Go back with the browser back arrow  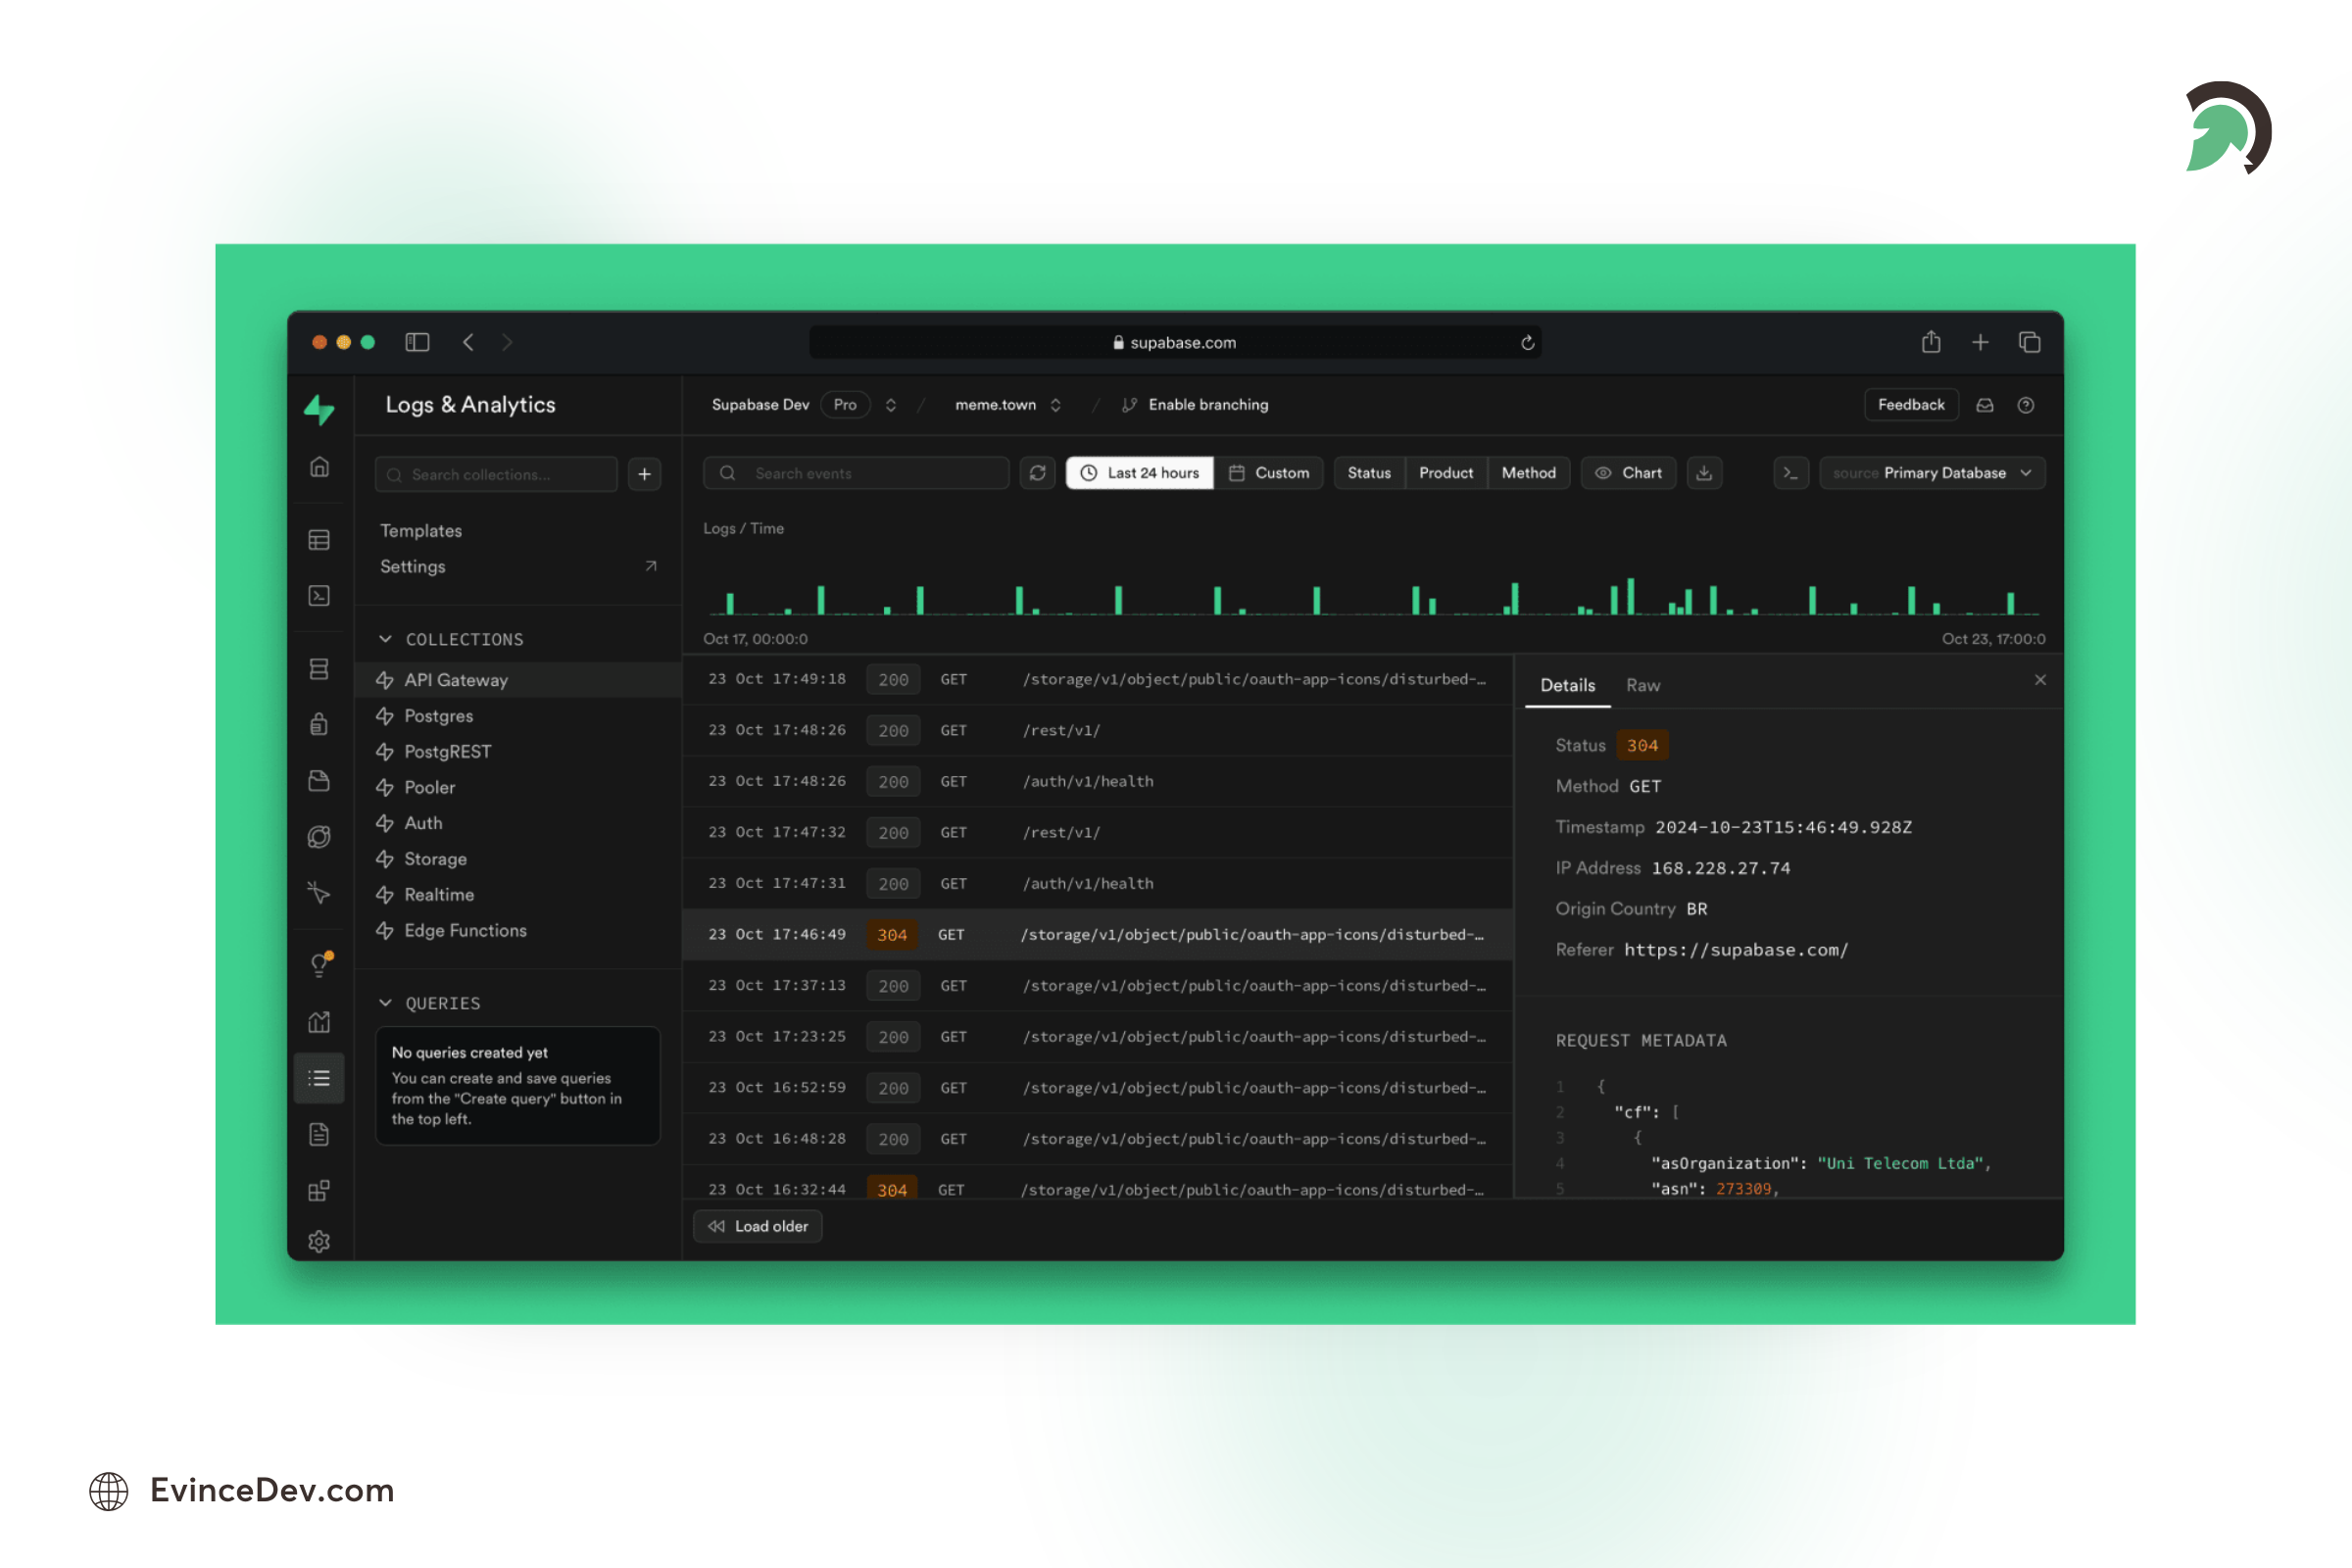pyautogui.click(x=468, y=342)
